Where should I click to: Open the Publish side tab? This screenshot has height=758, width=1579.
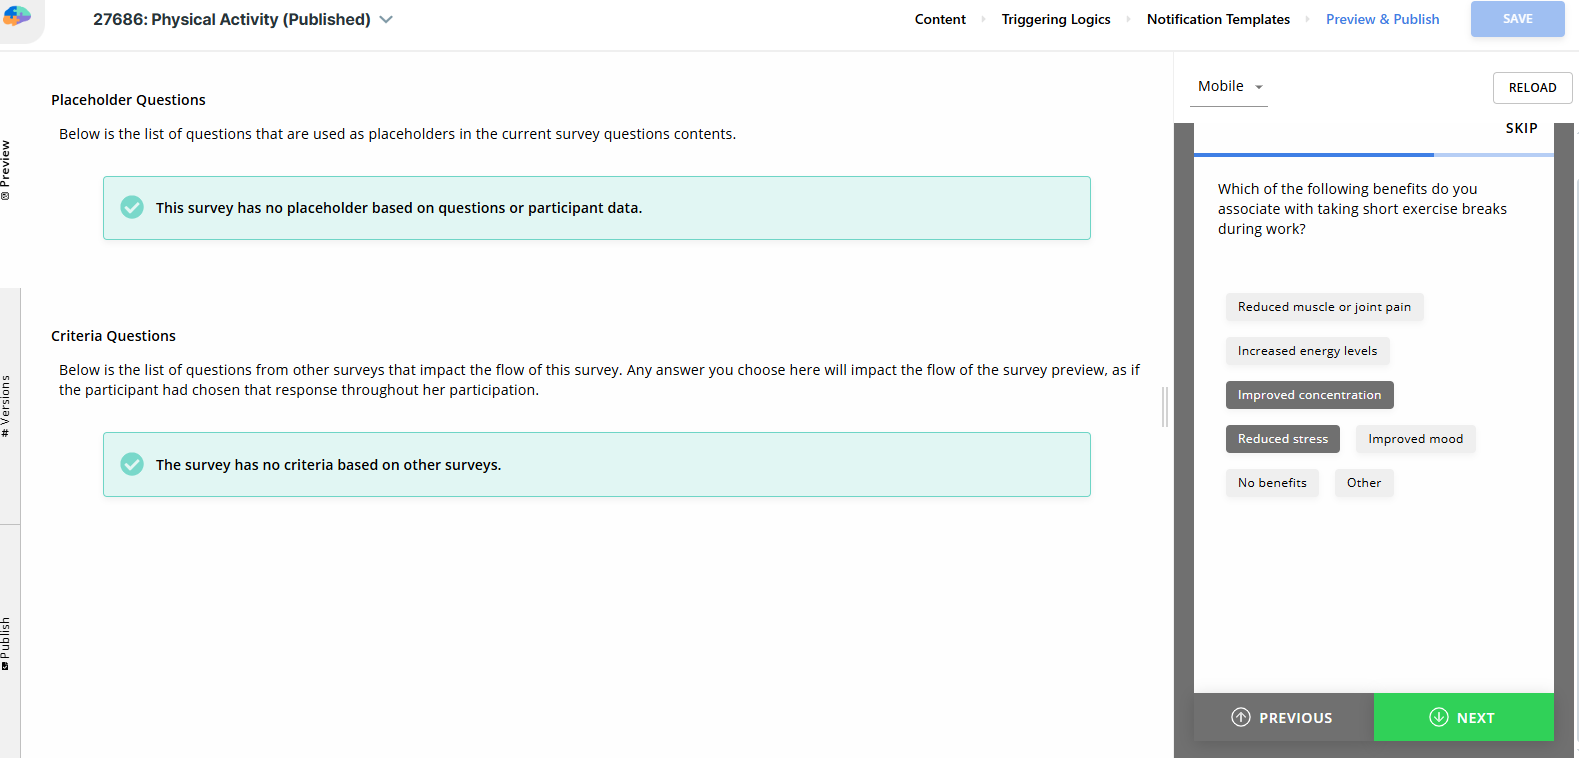[6, 643]
